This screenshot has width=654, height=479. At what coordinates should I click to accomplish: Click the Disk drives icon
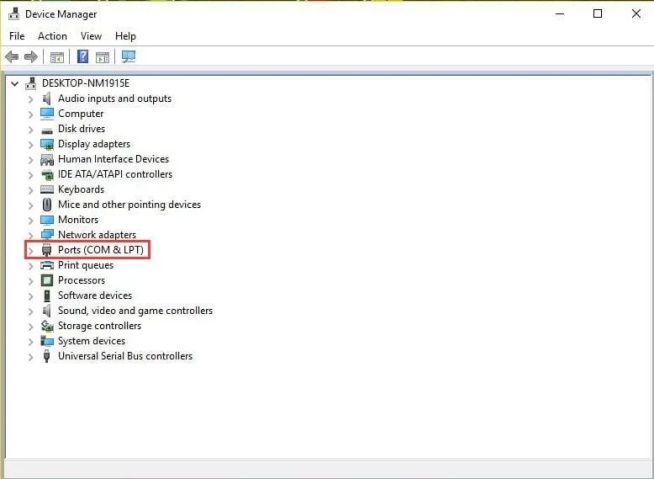(47, 130)
